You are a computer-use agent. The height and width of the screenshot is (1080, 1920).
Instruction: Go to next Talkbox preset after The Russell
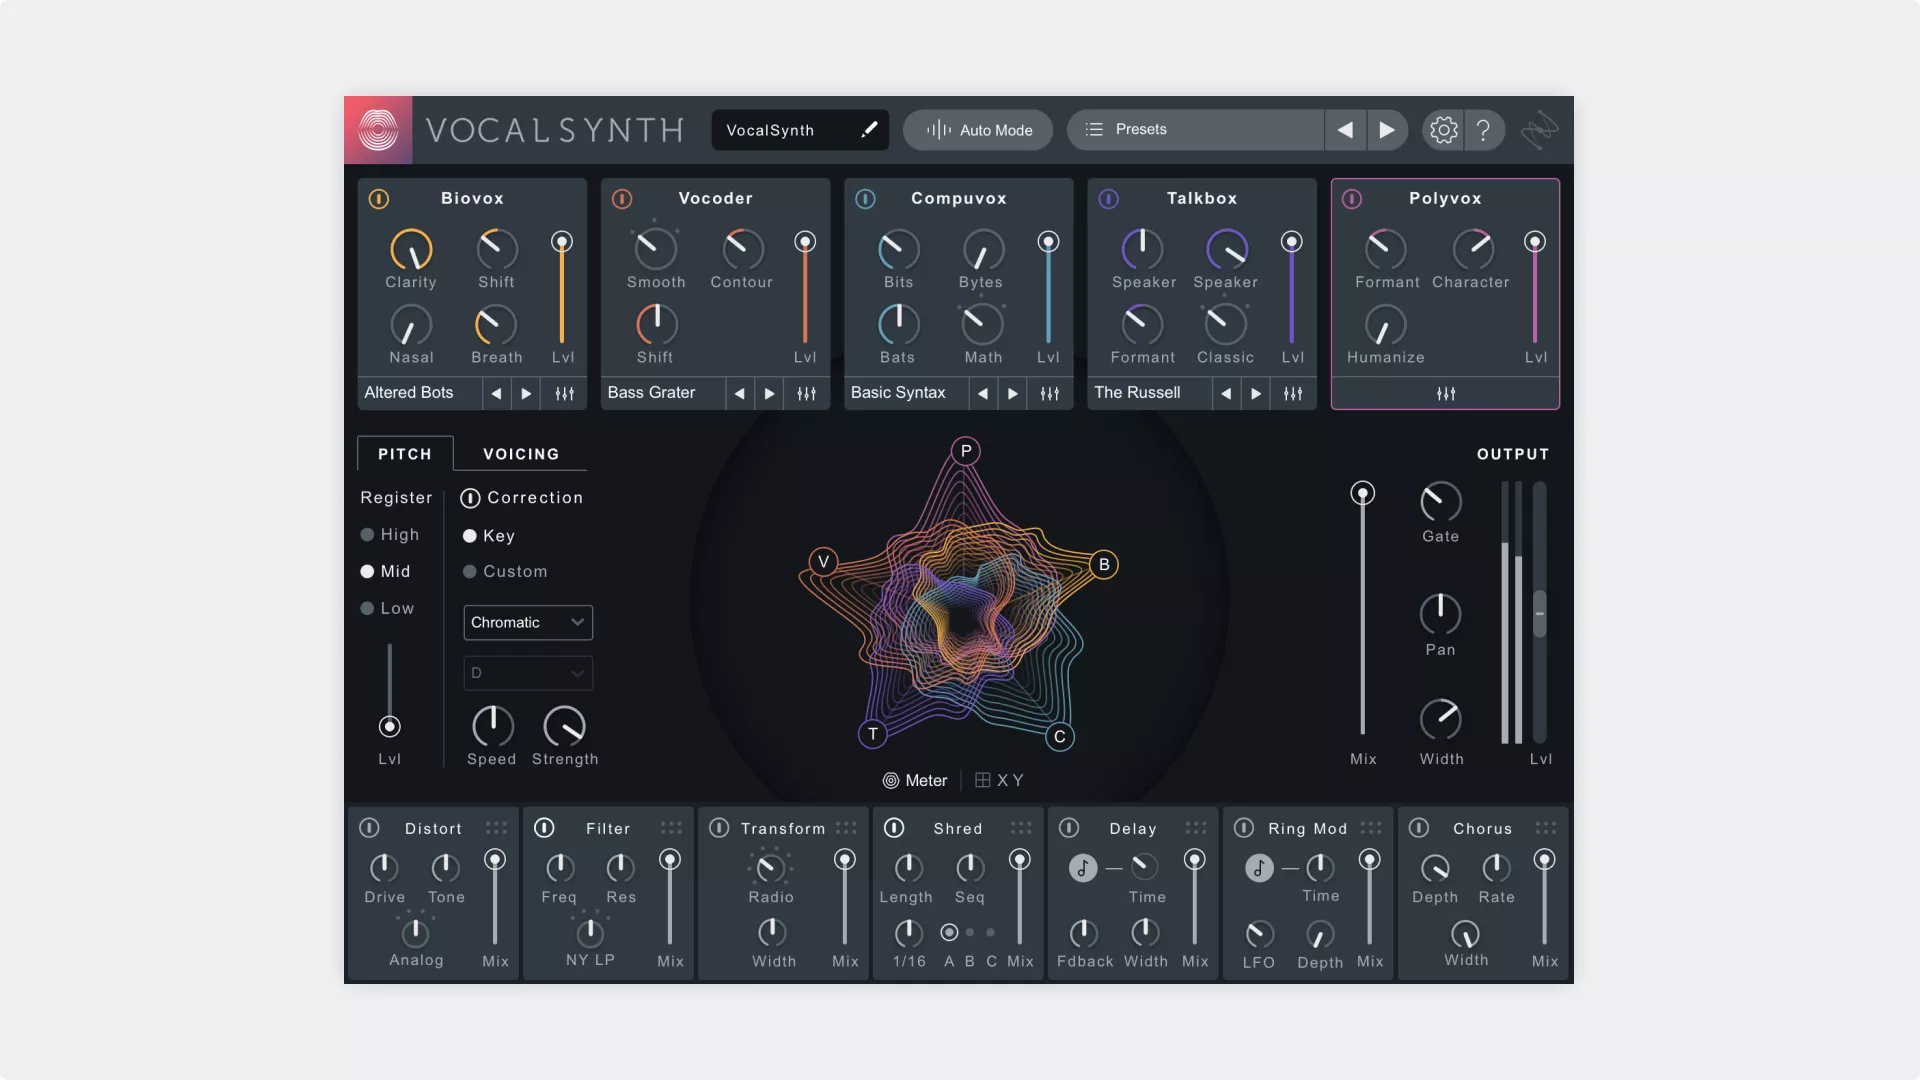point(1256,394)
